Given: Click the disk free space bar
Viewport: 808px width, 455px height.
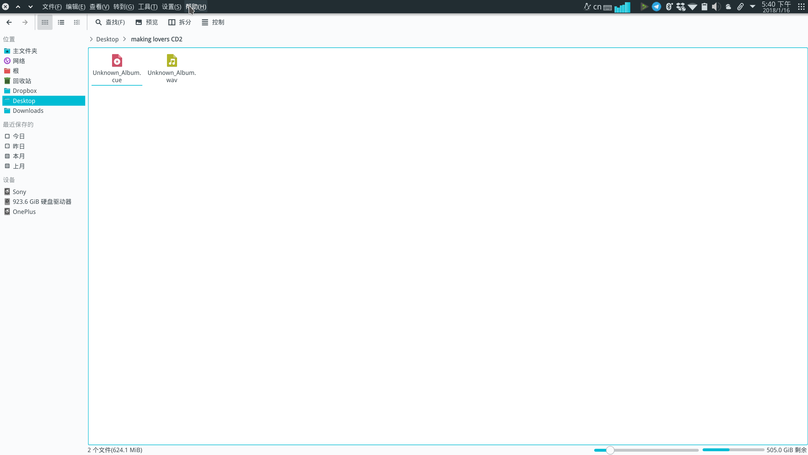Looking at the screenshot, I should tap(733, 450).
